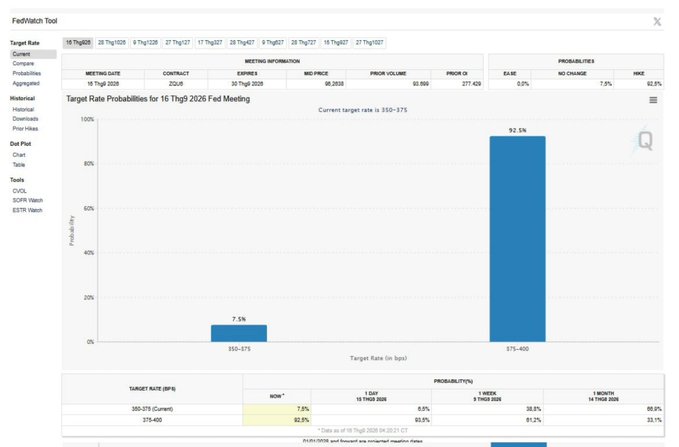Select the 16 Thg926 meeting tab
This screenshot has width=679, height=447.
78,42
